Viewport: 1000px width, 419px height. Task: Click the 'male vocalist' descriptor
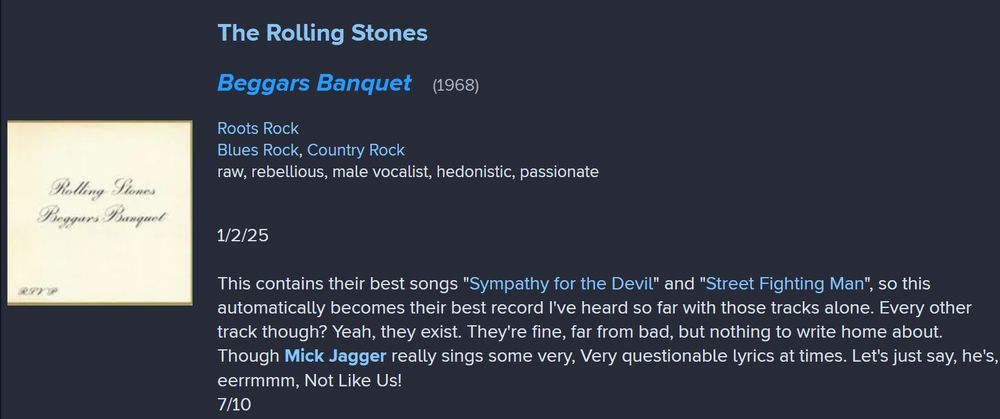click(x=380, y=172)
